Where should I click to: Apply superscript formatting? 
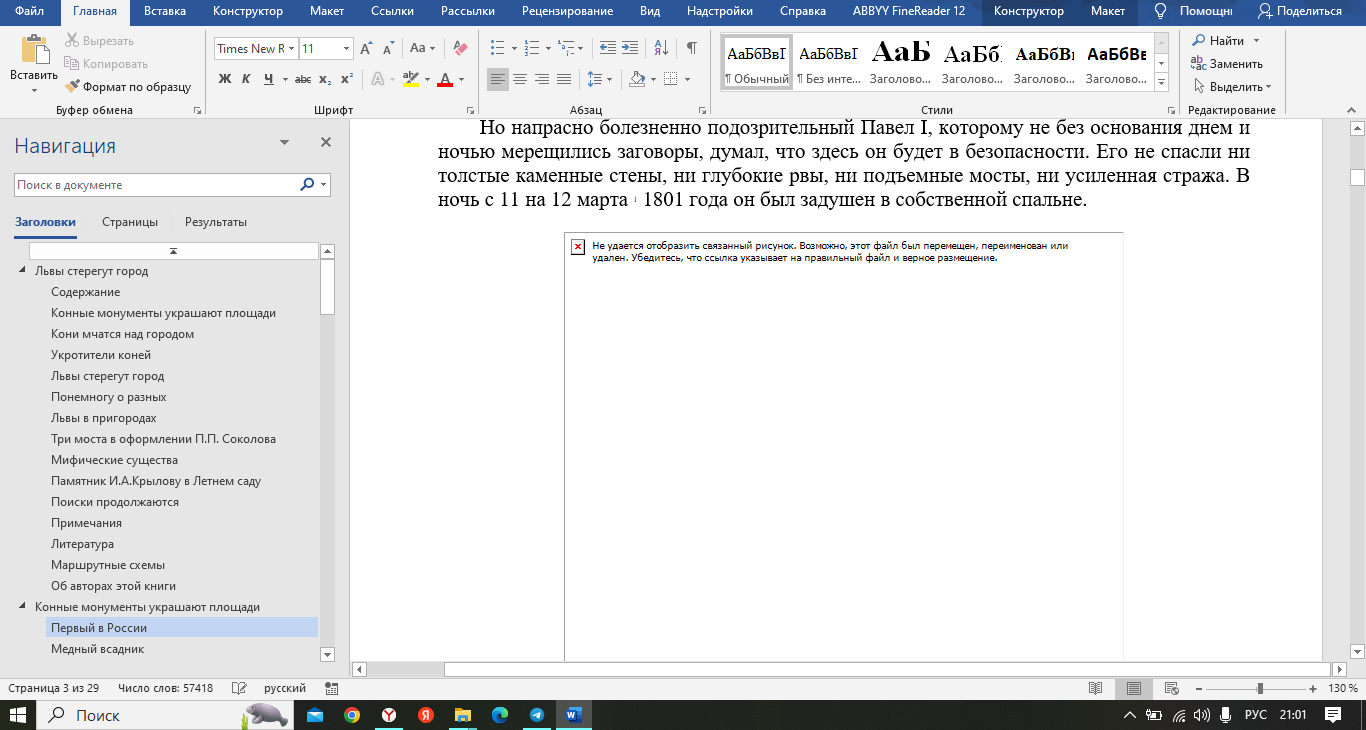(x=347, y=79)
